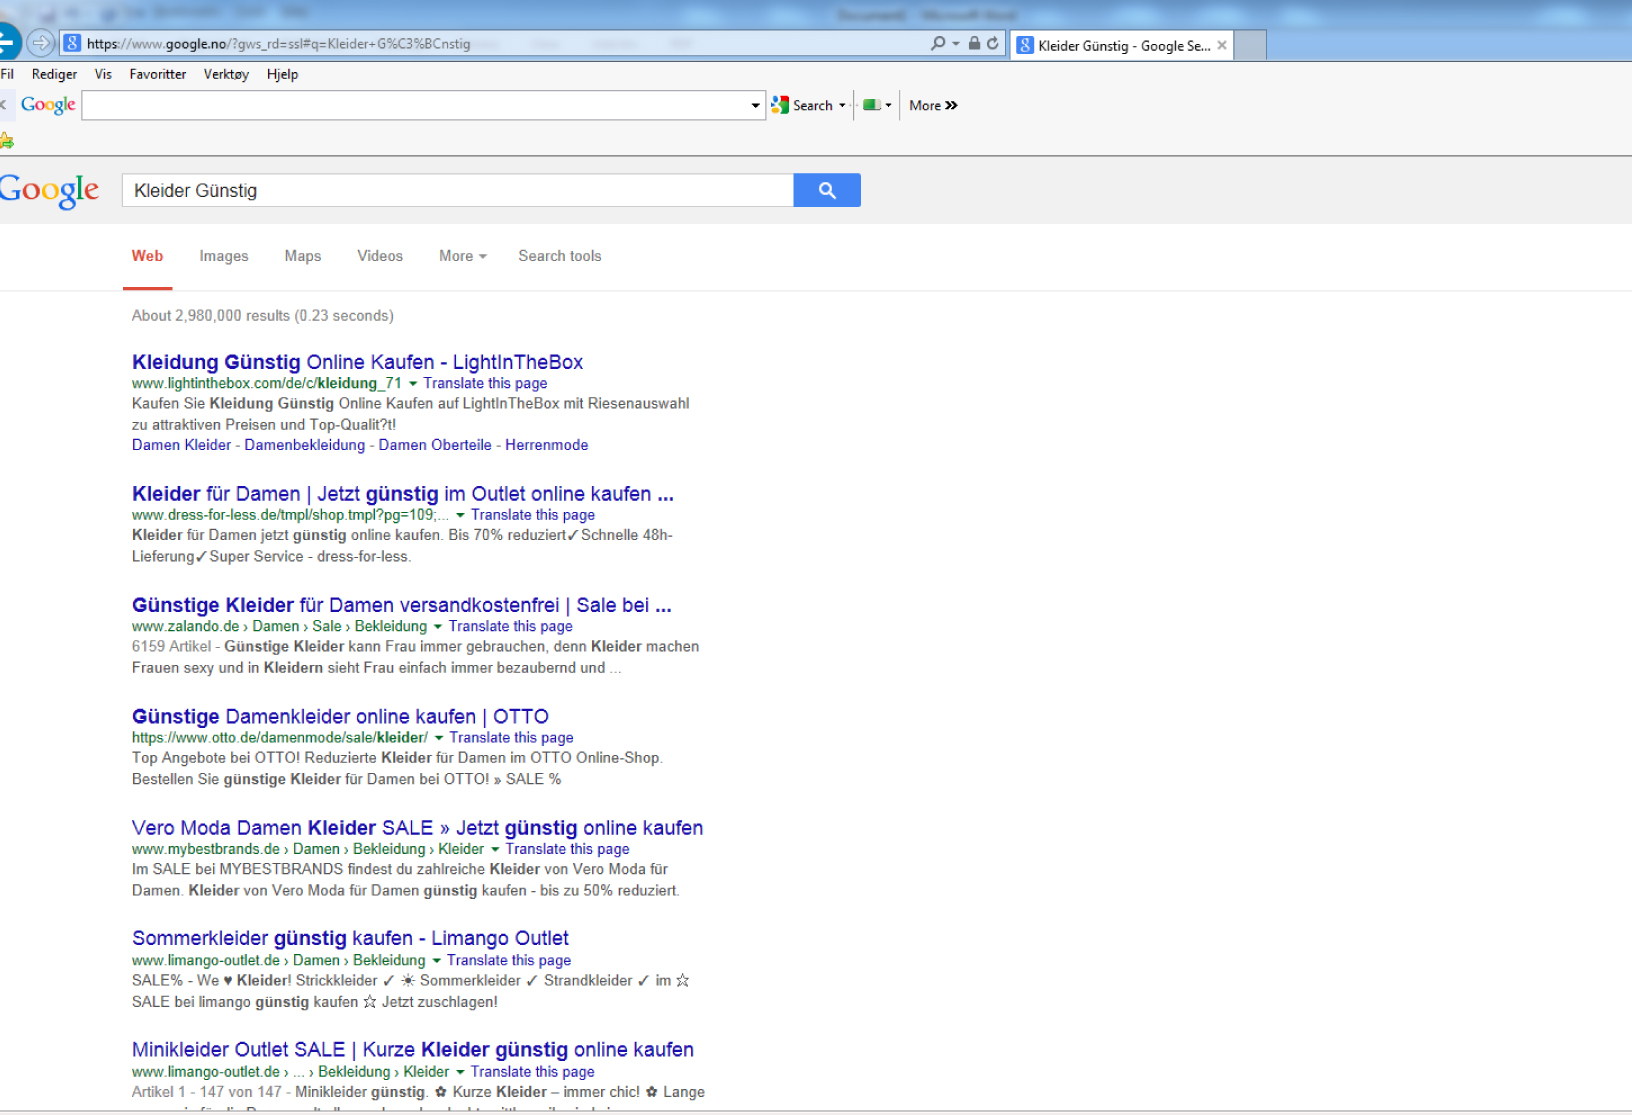Open otto.de result URL dropdown arrow
The image size is (1632, 1115).
(438, 738)
